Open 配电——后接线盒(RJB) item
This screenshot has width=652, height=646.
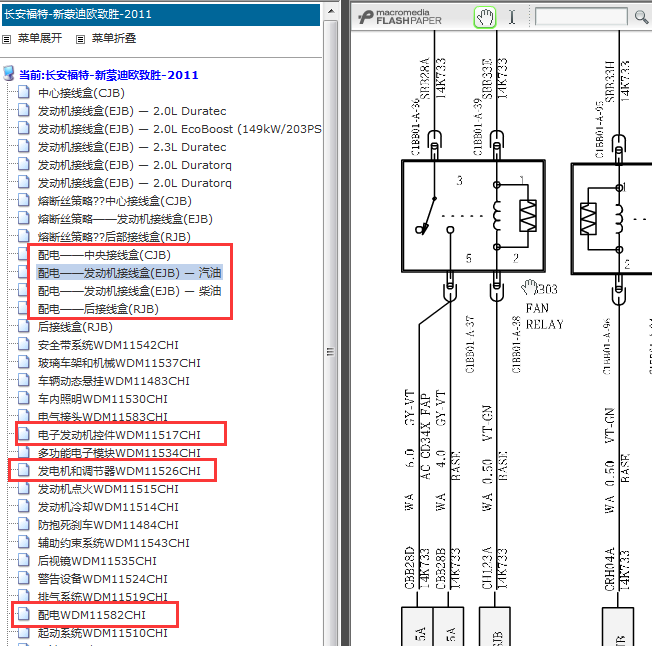point(98,309)
